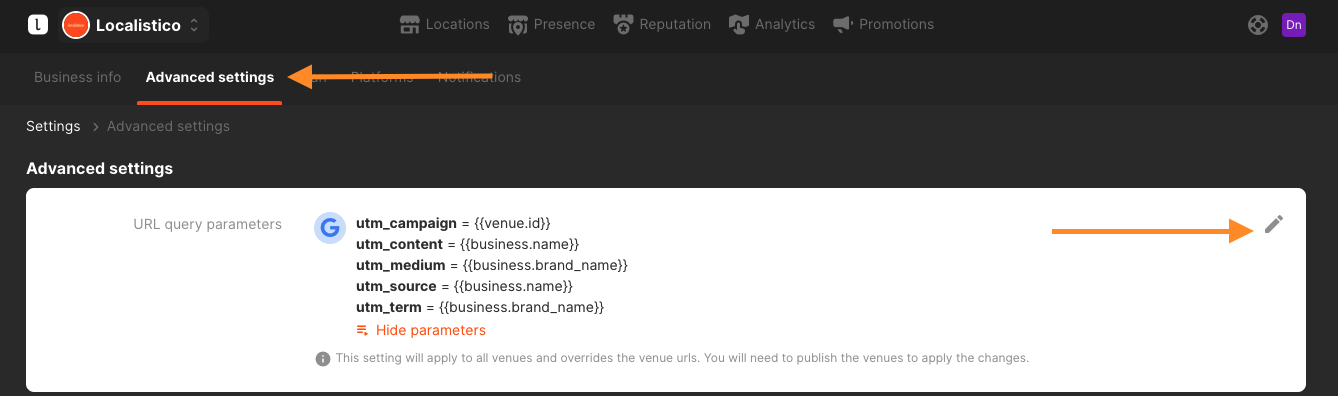Click the utm_term parameter line
Screen dimensions: 1338x396
480,307
